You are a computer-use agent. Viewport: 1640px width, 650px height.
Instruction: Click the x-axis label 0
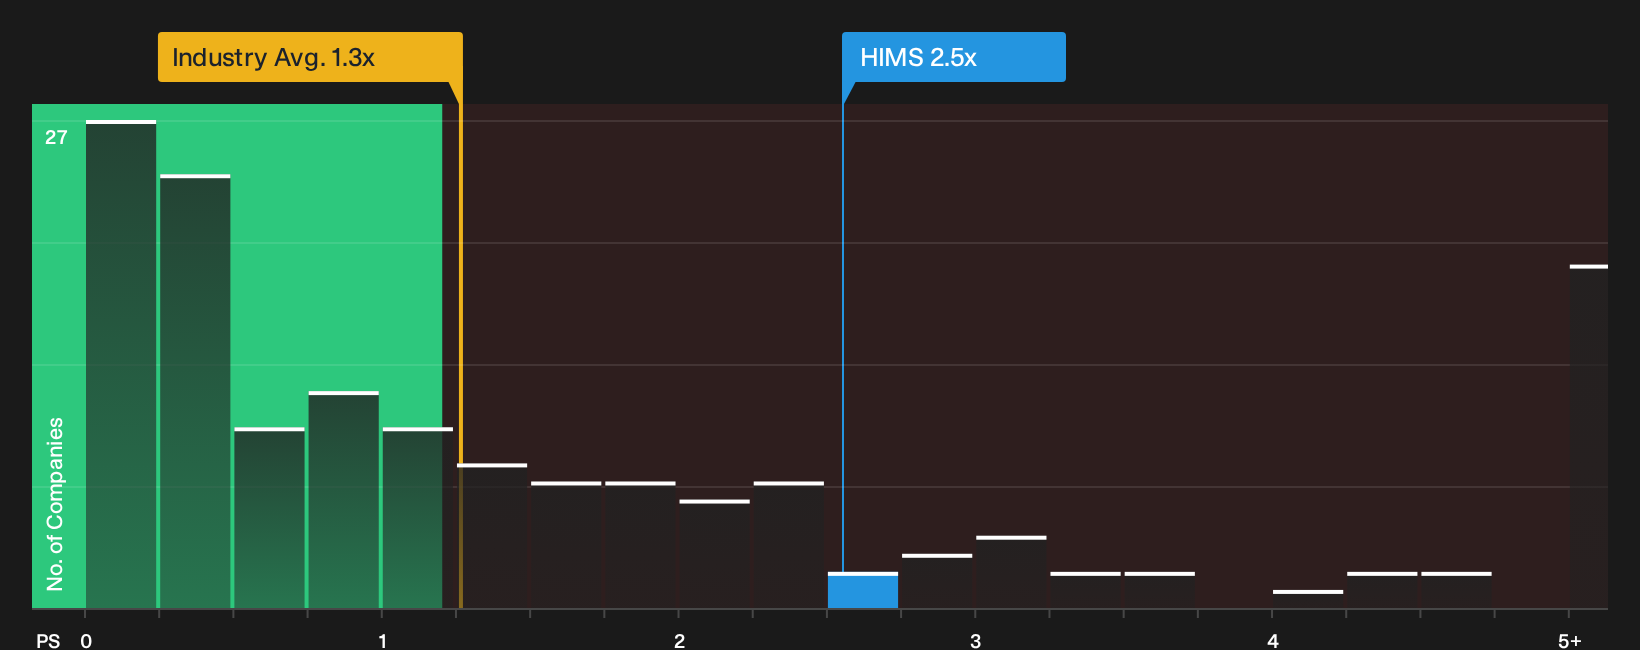pos(86,641)
